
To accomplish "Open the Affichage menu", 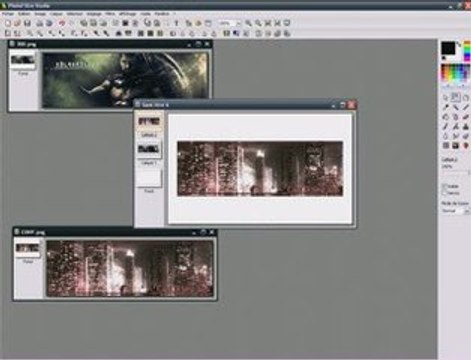I will coord(127,14).
